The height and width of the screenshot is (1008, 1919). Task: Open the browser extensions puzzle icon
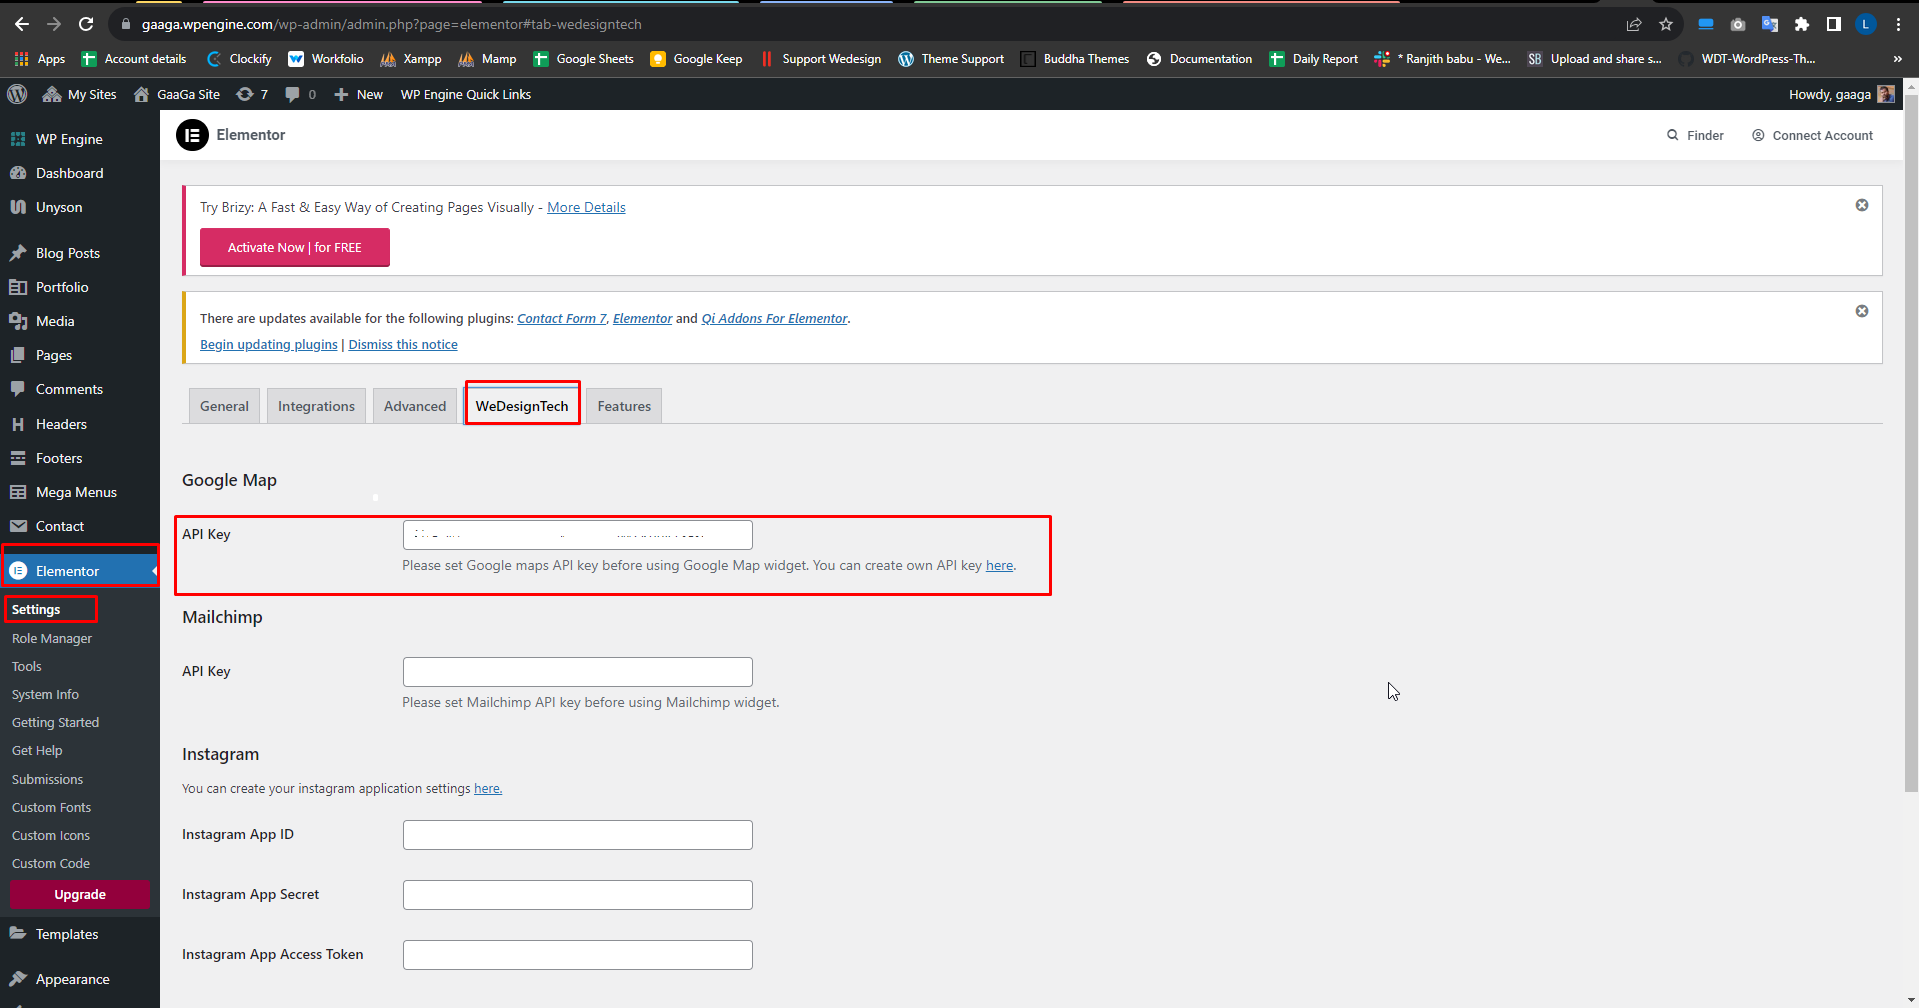click(x=1802, y=24)
